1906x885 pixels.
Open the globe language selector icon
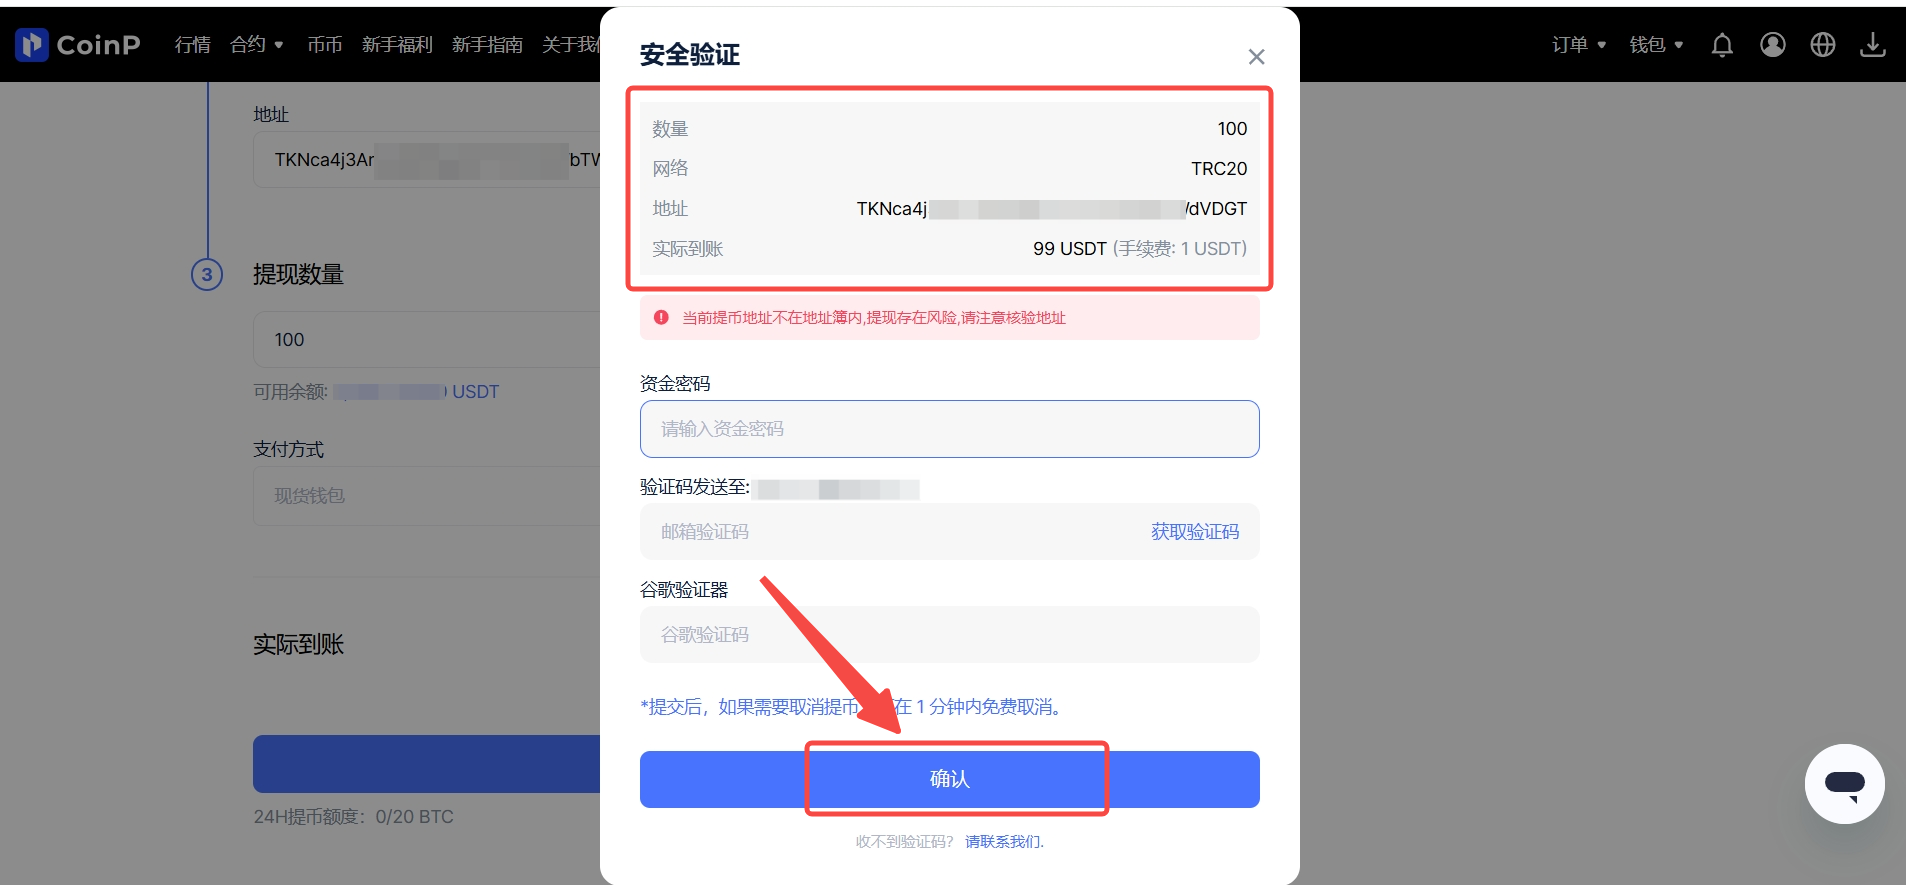(1823, 45)
